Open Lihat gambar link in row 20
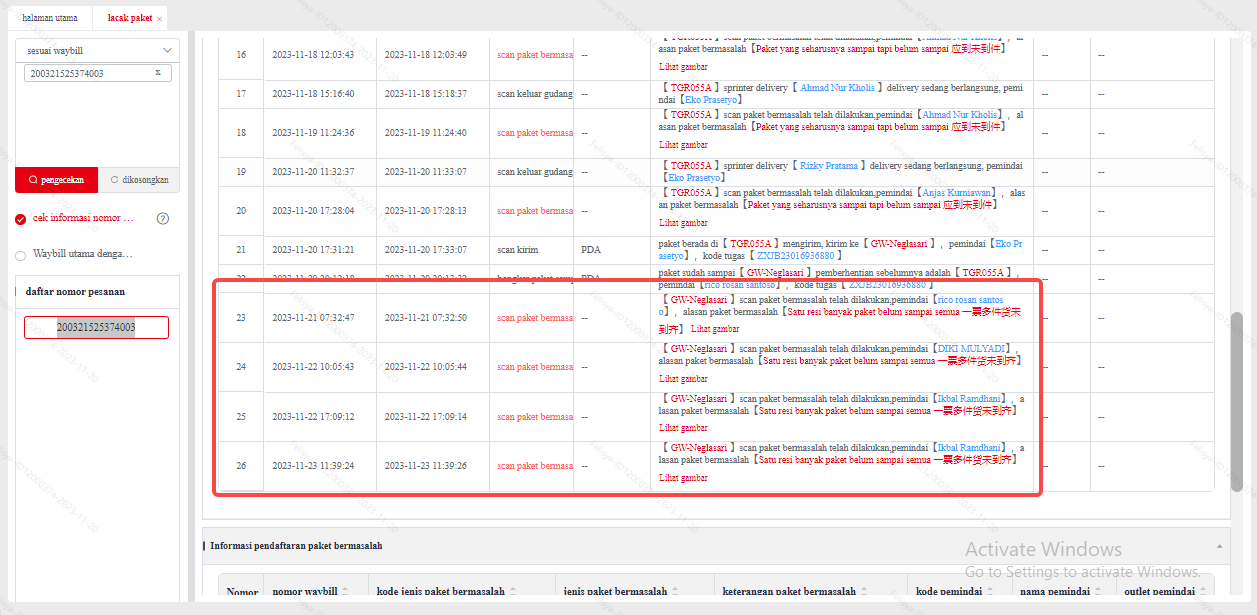1257x615 pixels. click(x=683, y=223)
